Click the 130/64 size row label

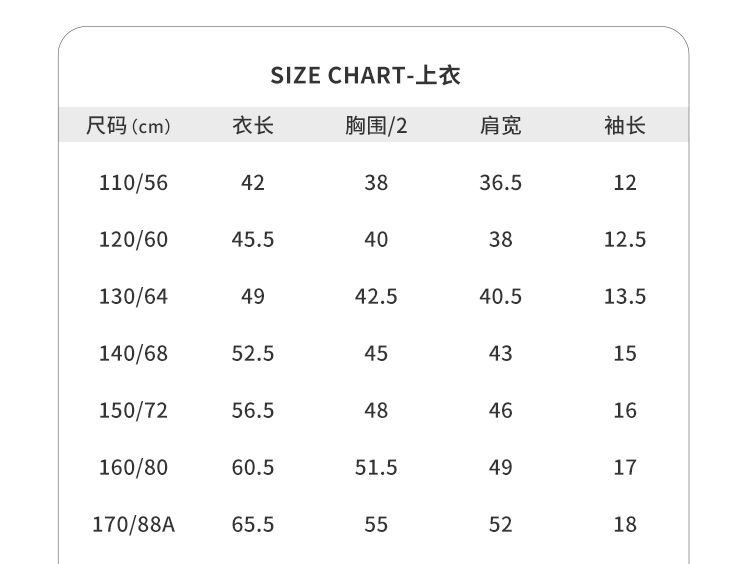[x=133, y=297]
